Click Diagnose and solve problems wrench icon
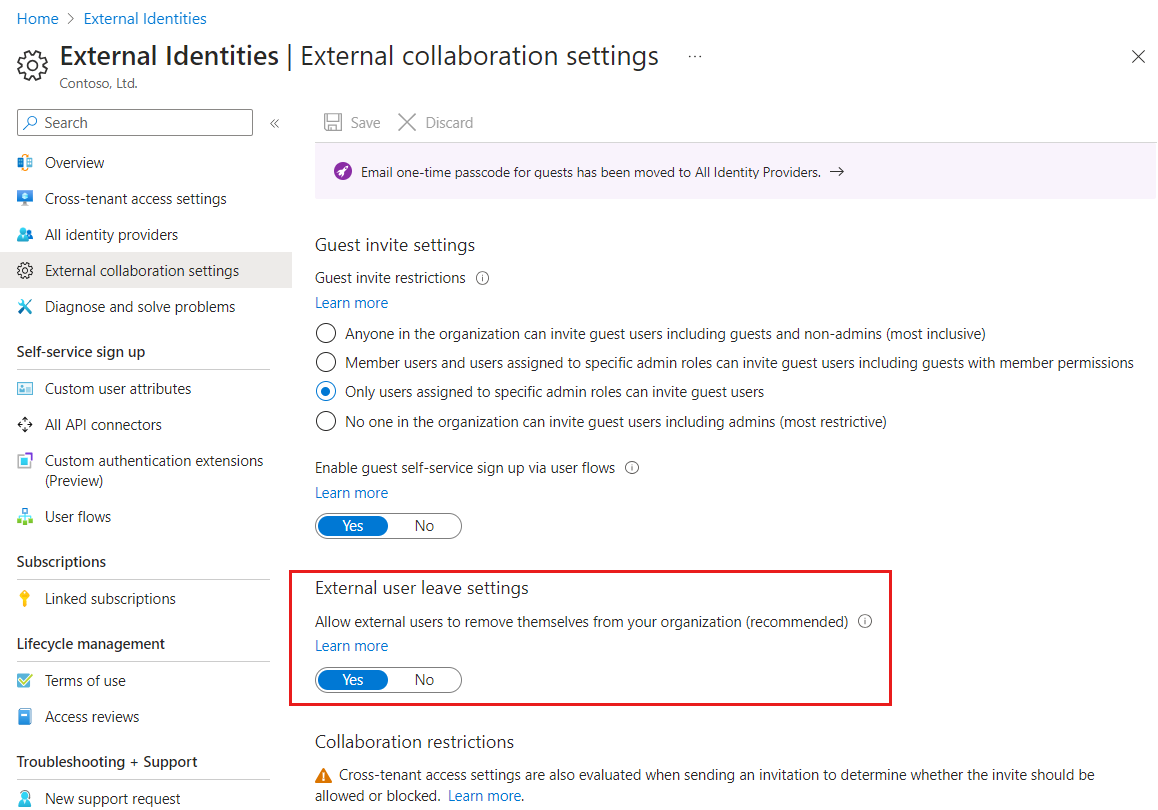Viewport: 1158px width, 810px height. (26, 307)
